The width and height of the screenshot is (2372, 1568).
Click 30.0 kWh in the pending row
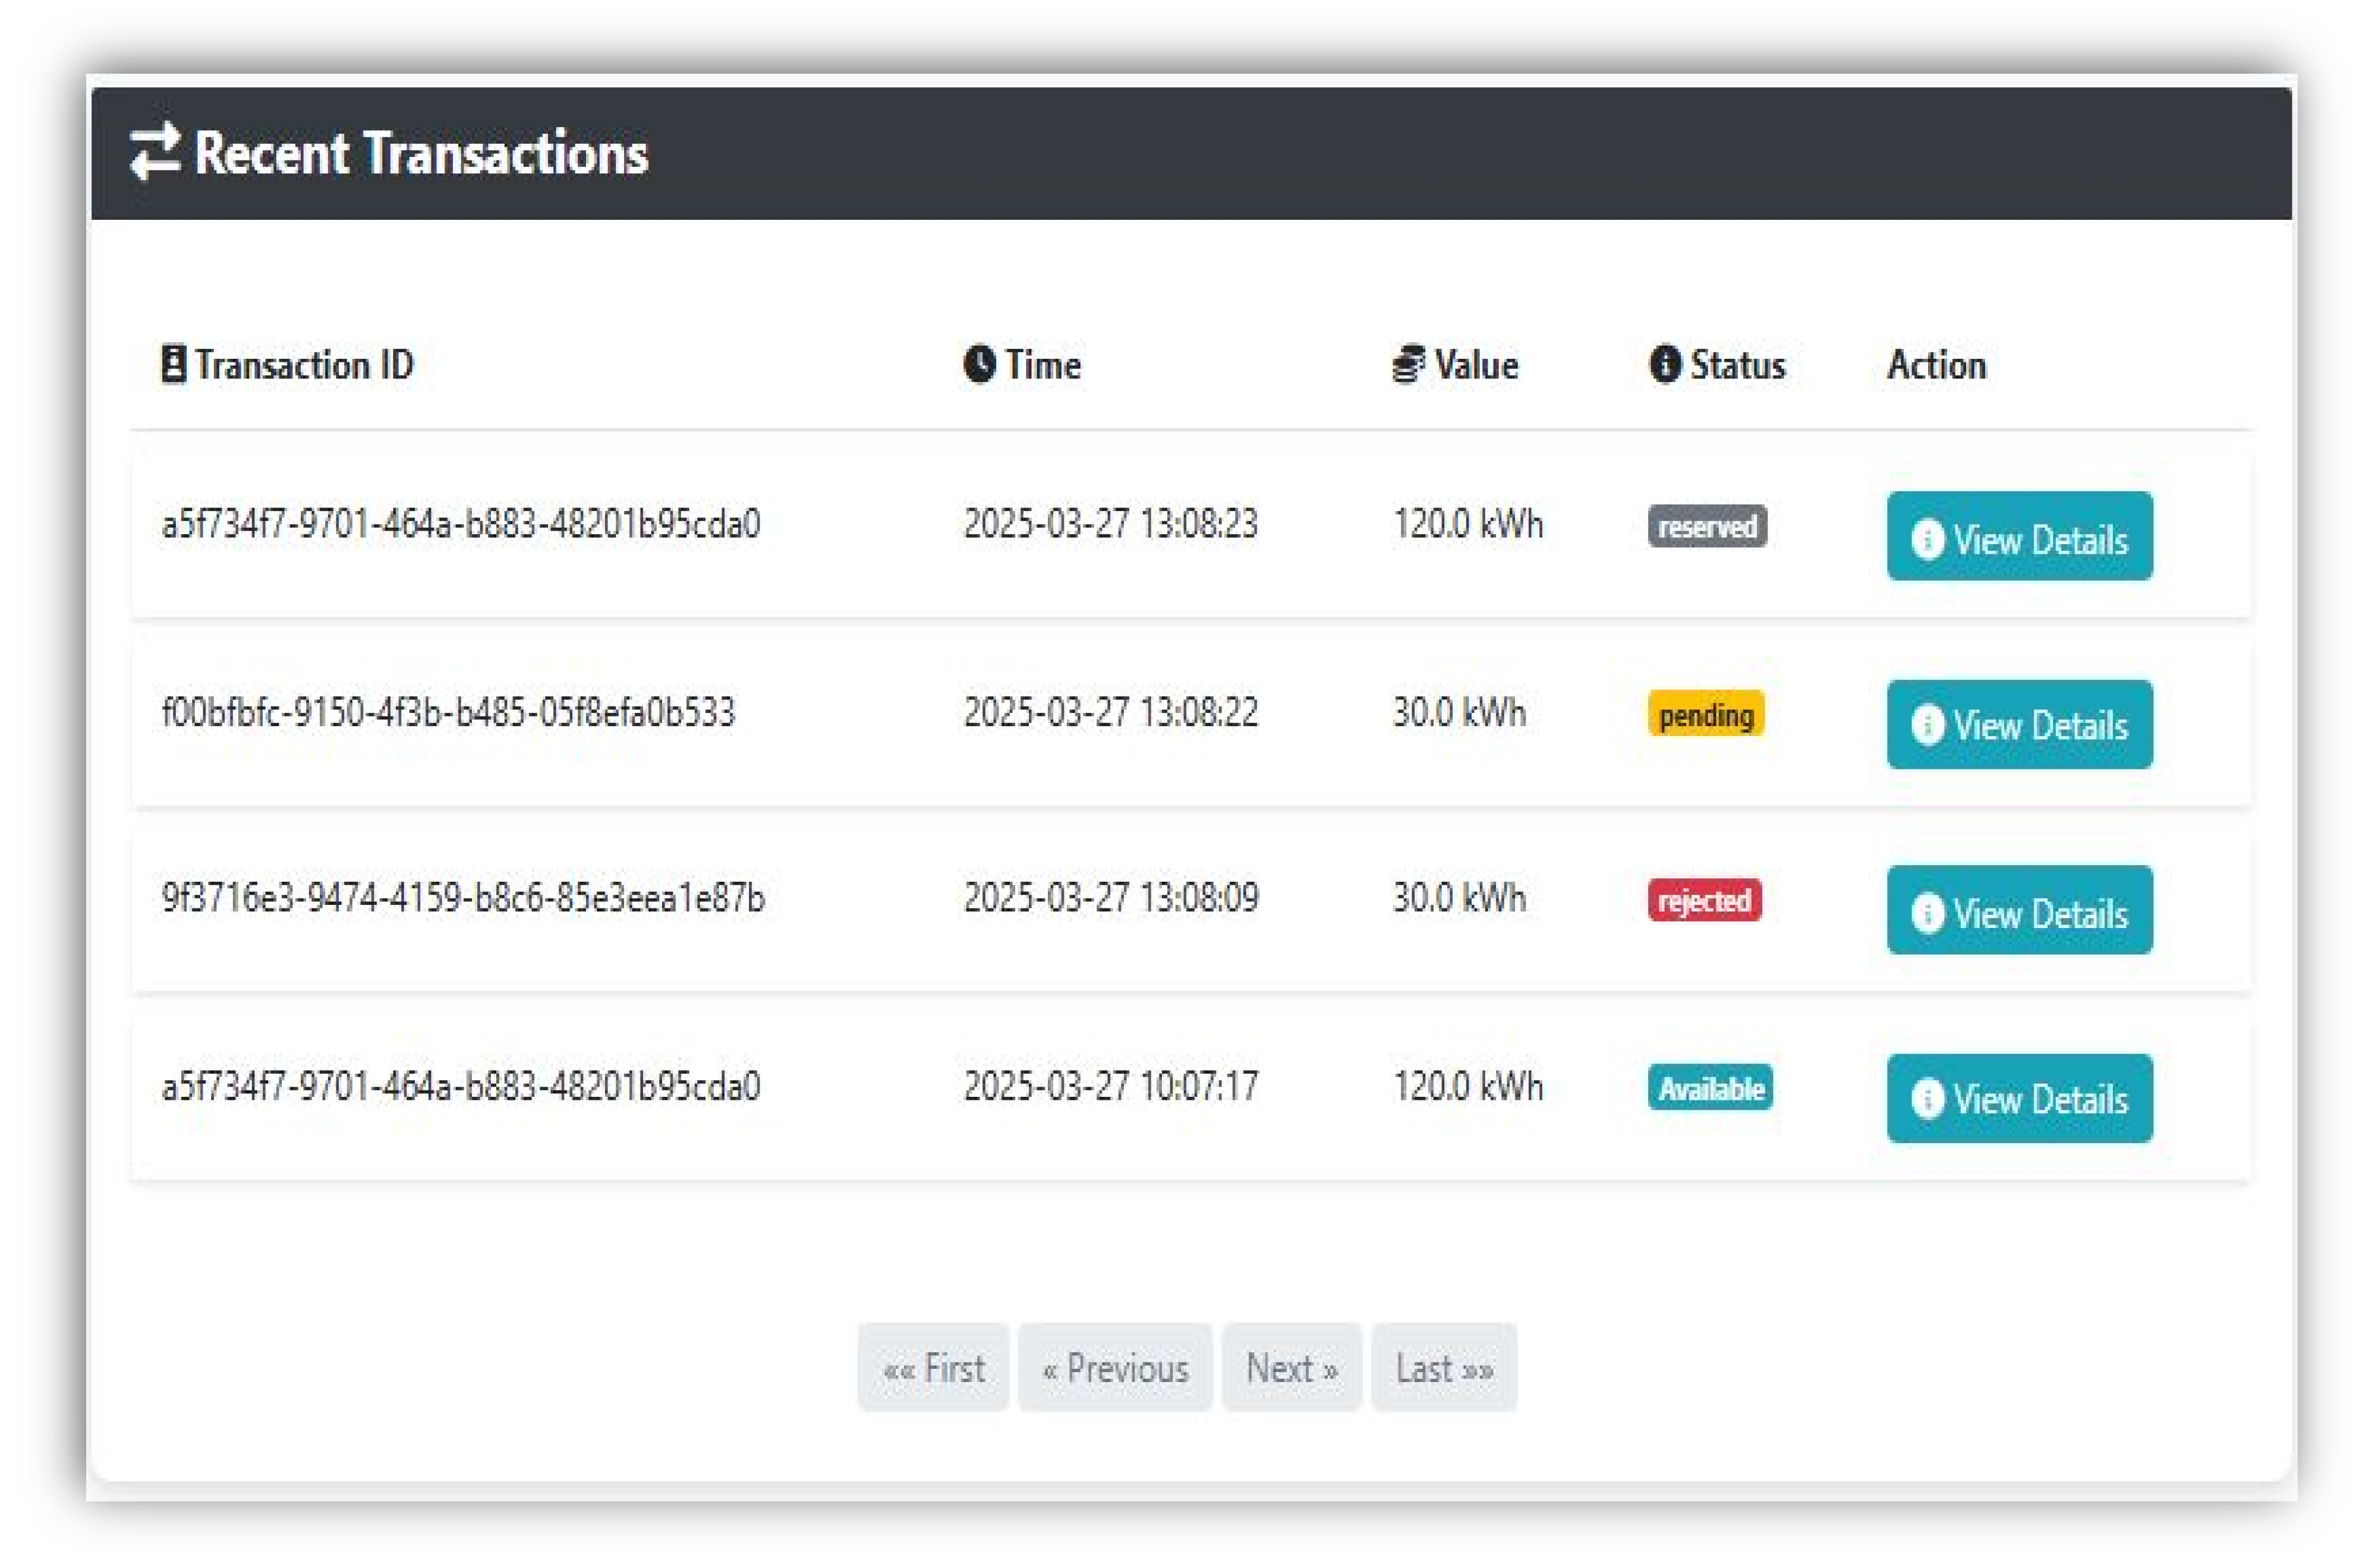pyautogui.click(x=1459, y=712)
